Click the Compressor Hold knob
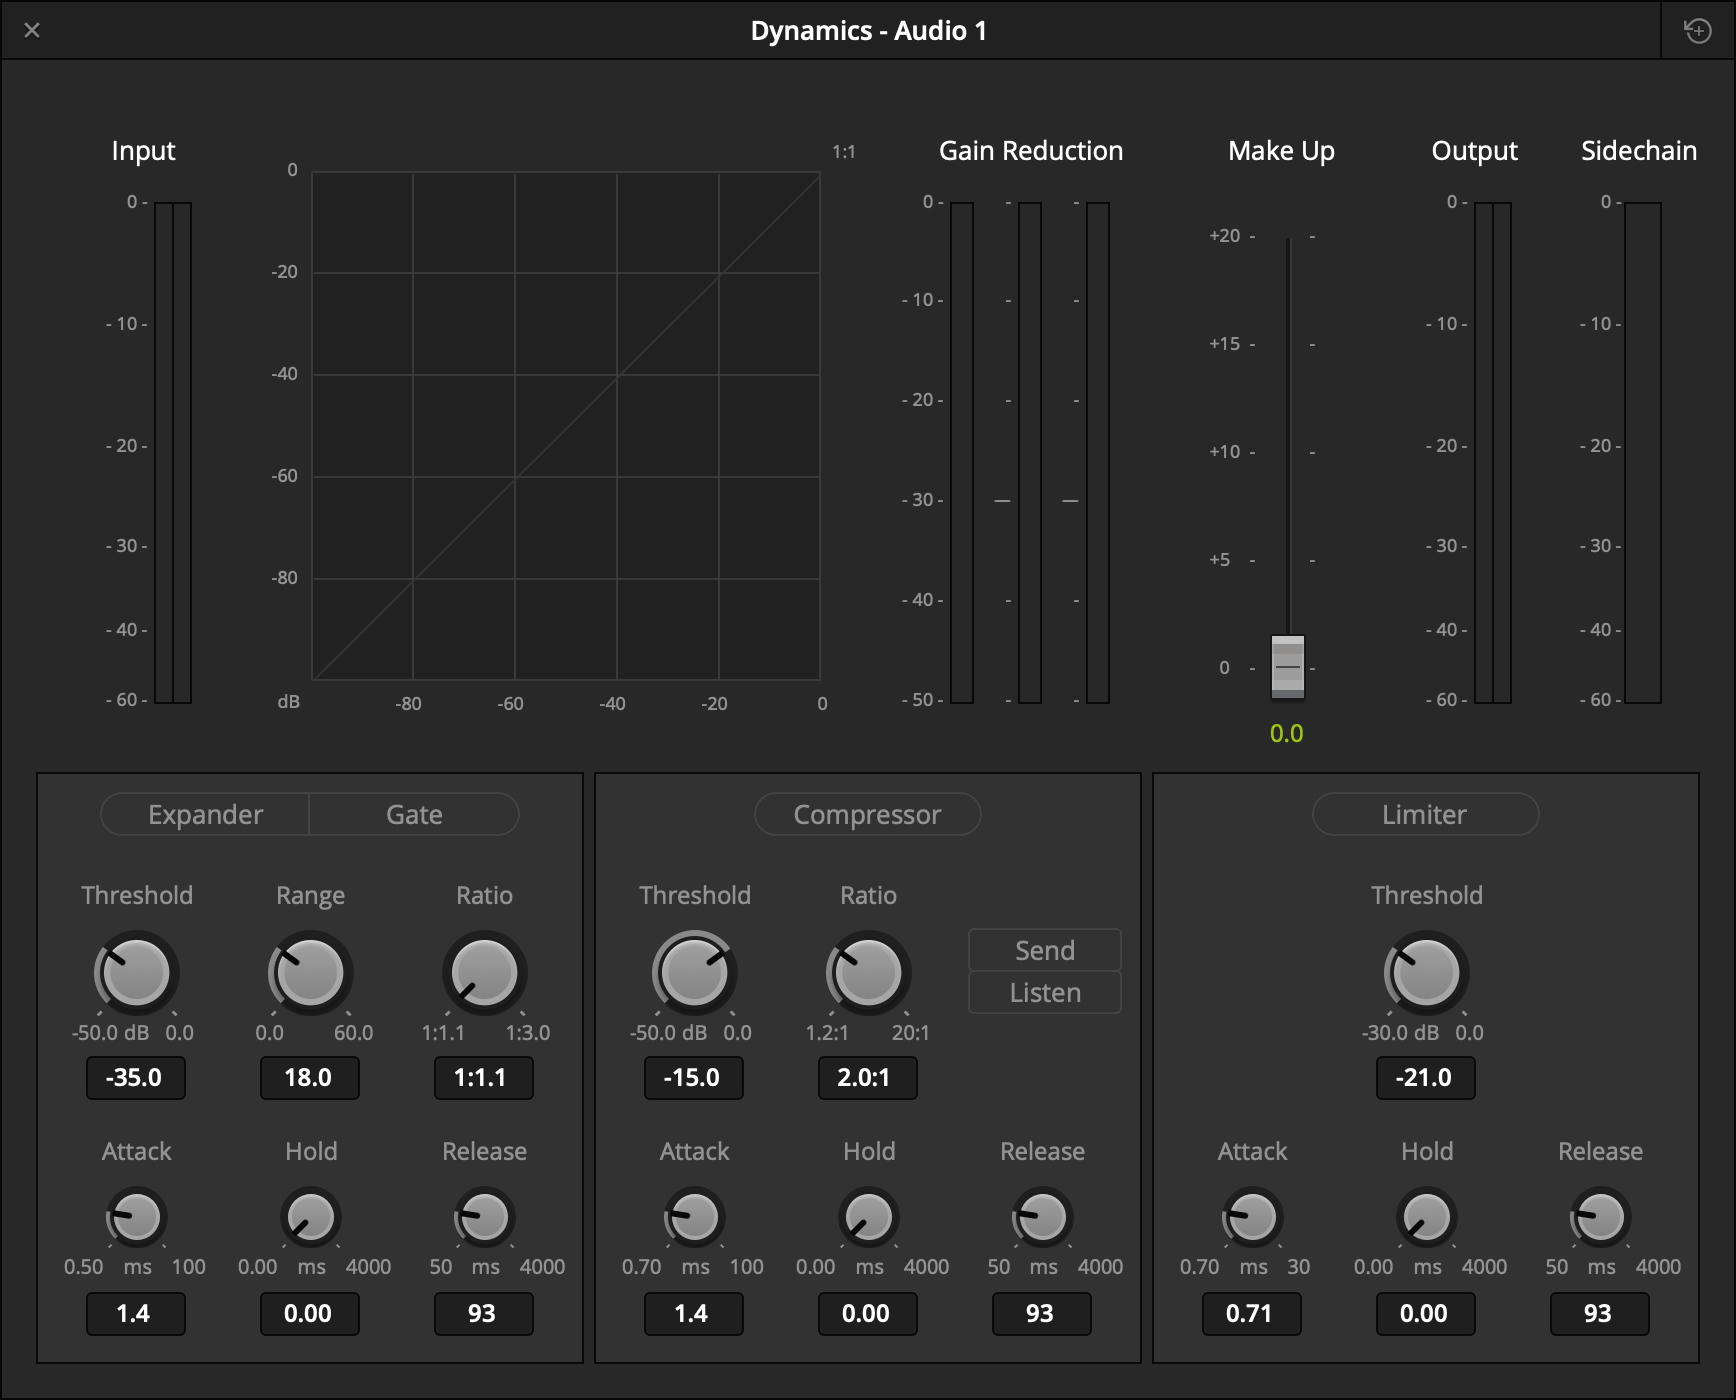The width and height of the screenshot is (1736, 1400). coord(869,1217)
